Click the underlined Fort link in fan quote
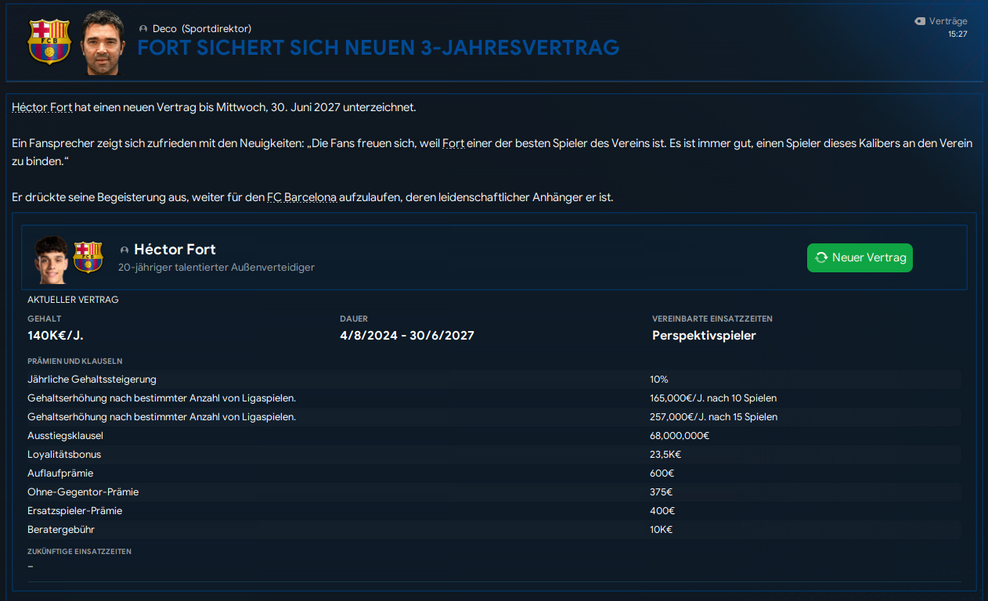The width and height of the screenshot is (988, 601). pos(453,144)
